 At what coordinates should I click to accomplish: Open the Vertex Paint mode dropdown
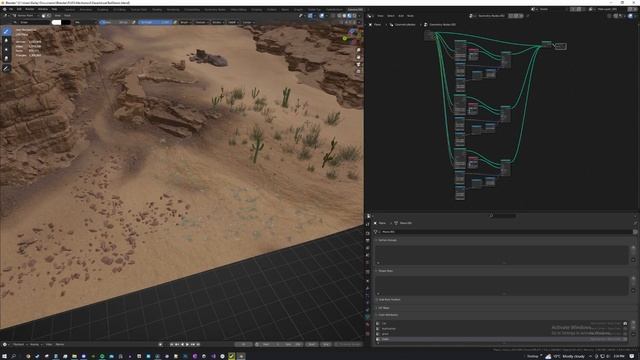(x=25, y=16)
